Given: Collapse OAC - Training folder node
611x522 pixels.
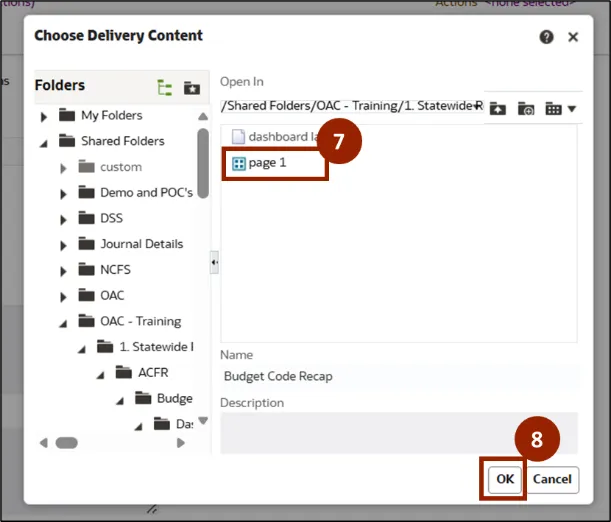Looking at the screenshot, I should [x=63, y=323].
